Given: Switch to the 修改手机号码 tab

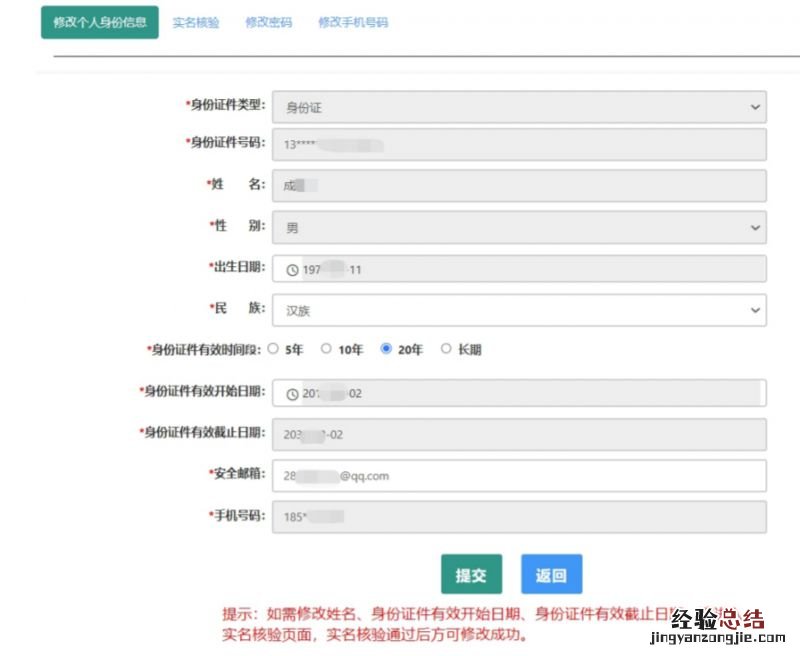Looking at the screenshot, I should click(x=353, y=22).
